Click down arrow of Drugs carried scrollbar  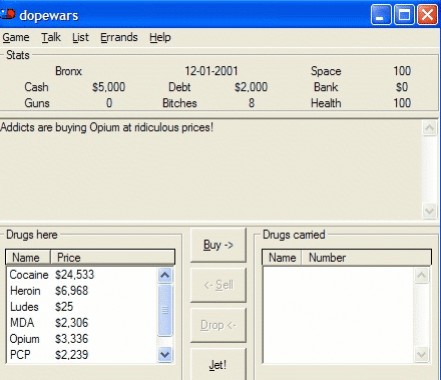(x=421, y=354)
